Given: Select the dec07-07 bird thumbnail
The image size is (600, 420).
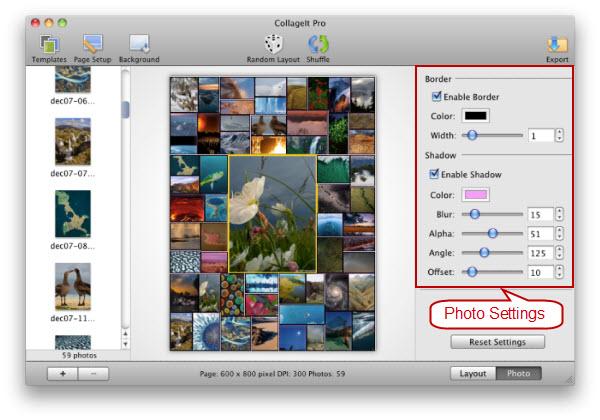Looking at the screenshot, I should (73, 142).
